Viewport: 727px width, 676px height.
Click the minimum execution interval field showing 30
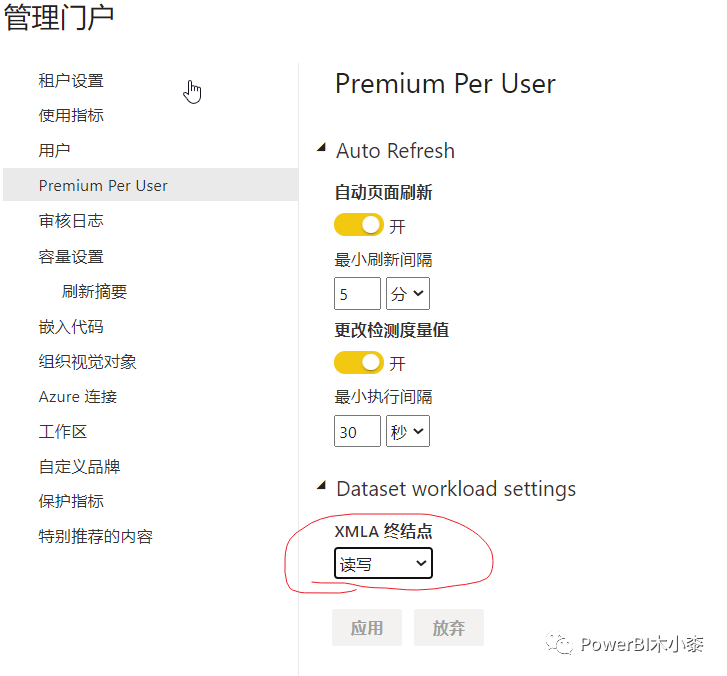click(357, 431)
